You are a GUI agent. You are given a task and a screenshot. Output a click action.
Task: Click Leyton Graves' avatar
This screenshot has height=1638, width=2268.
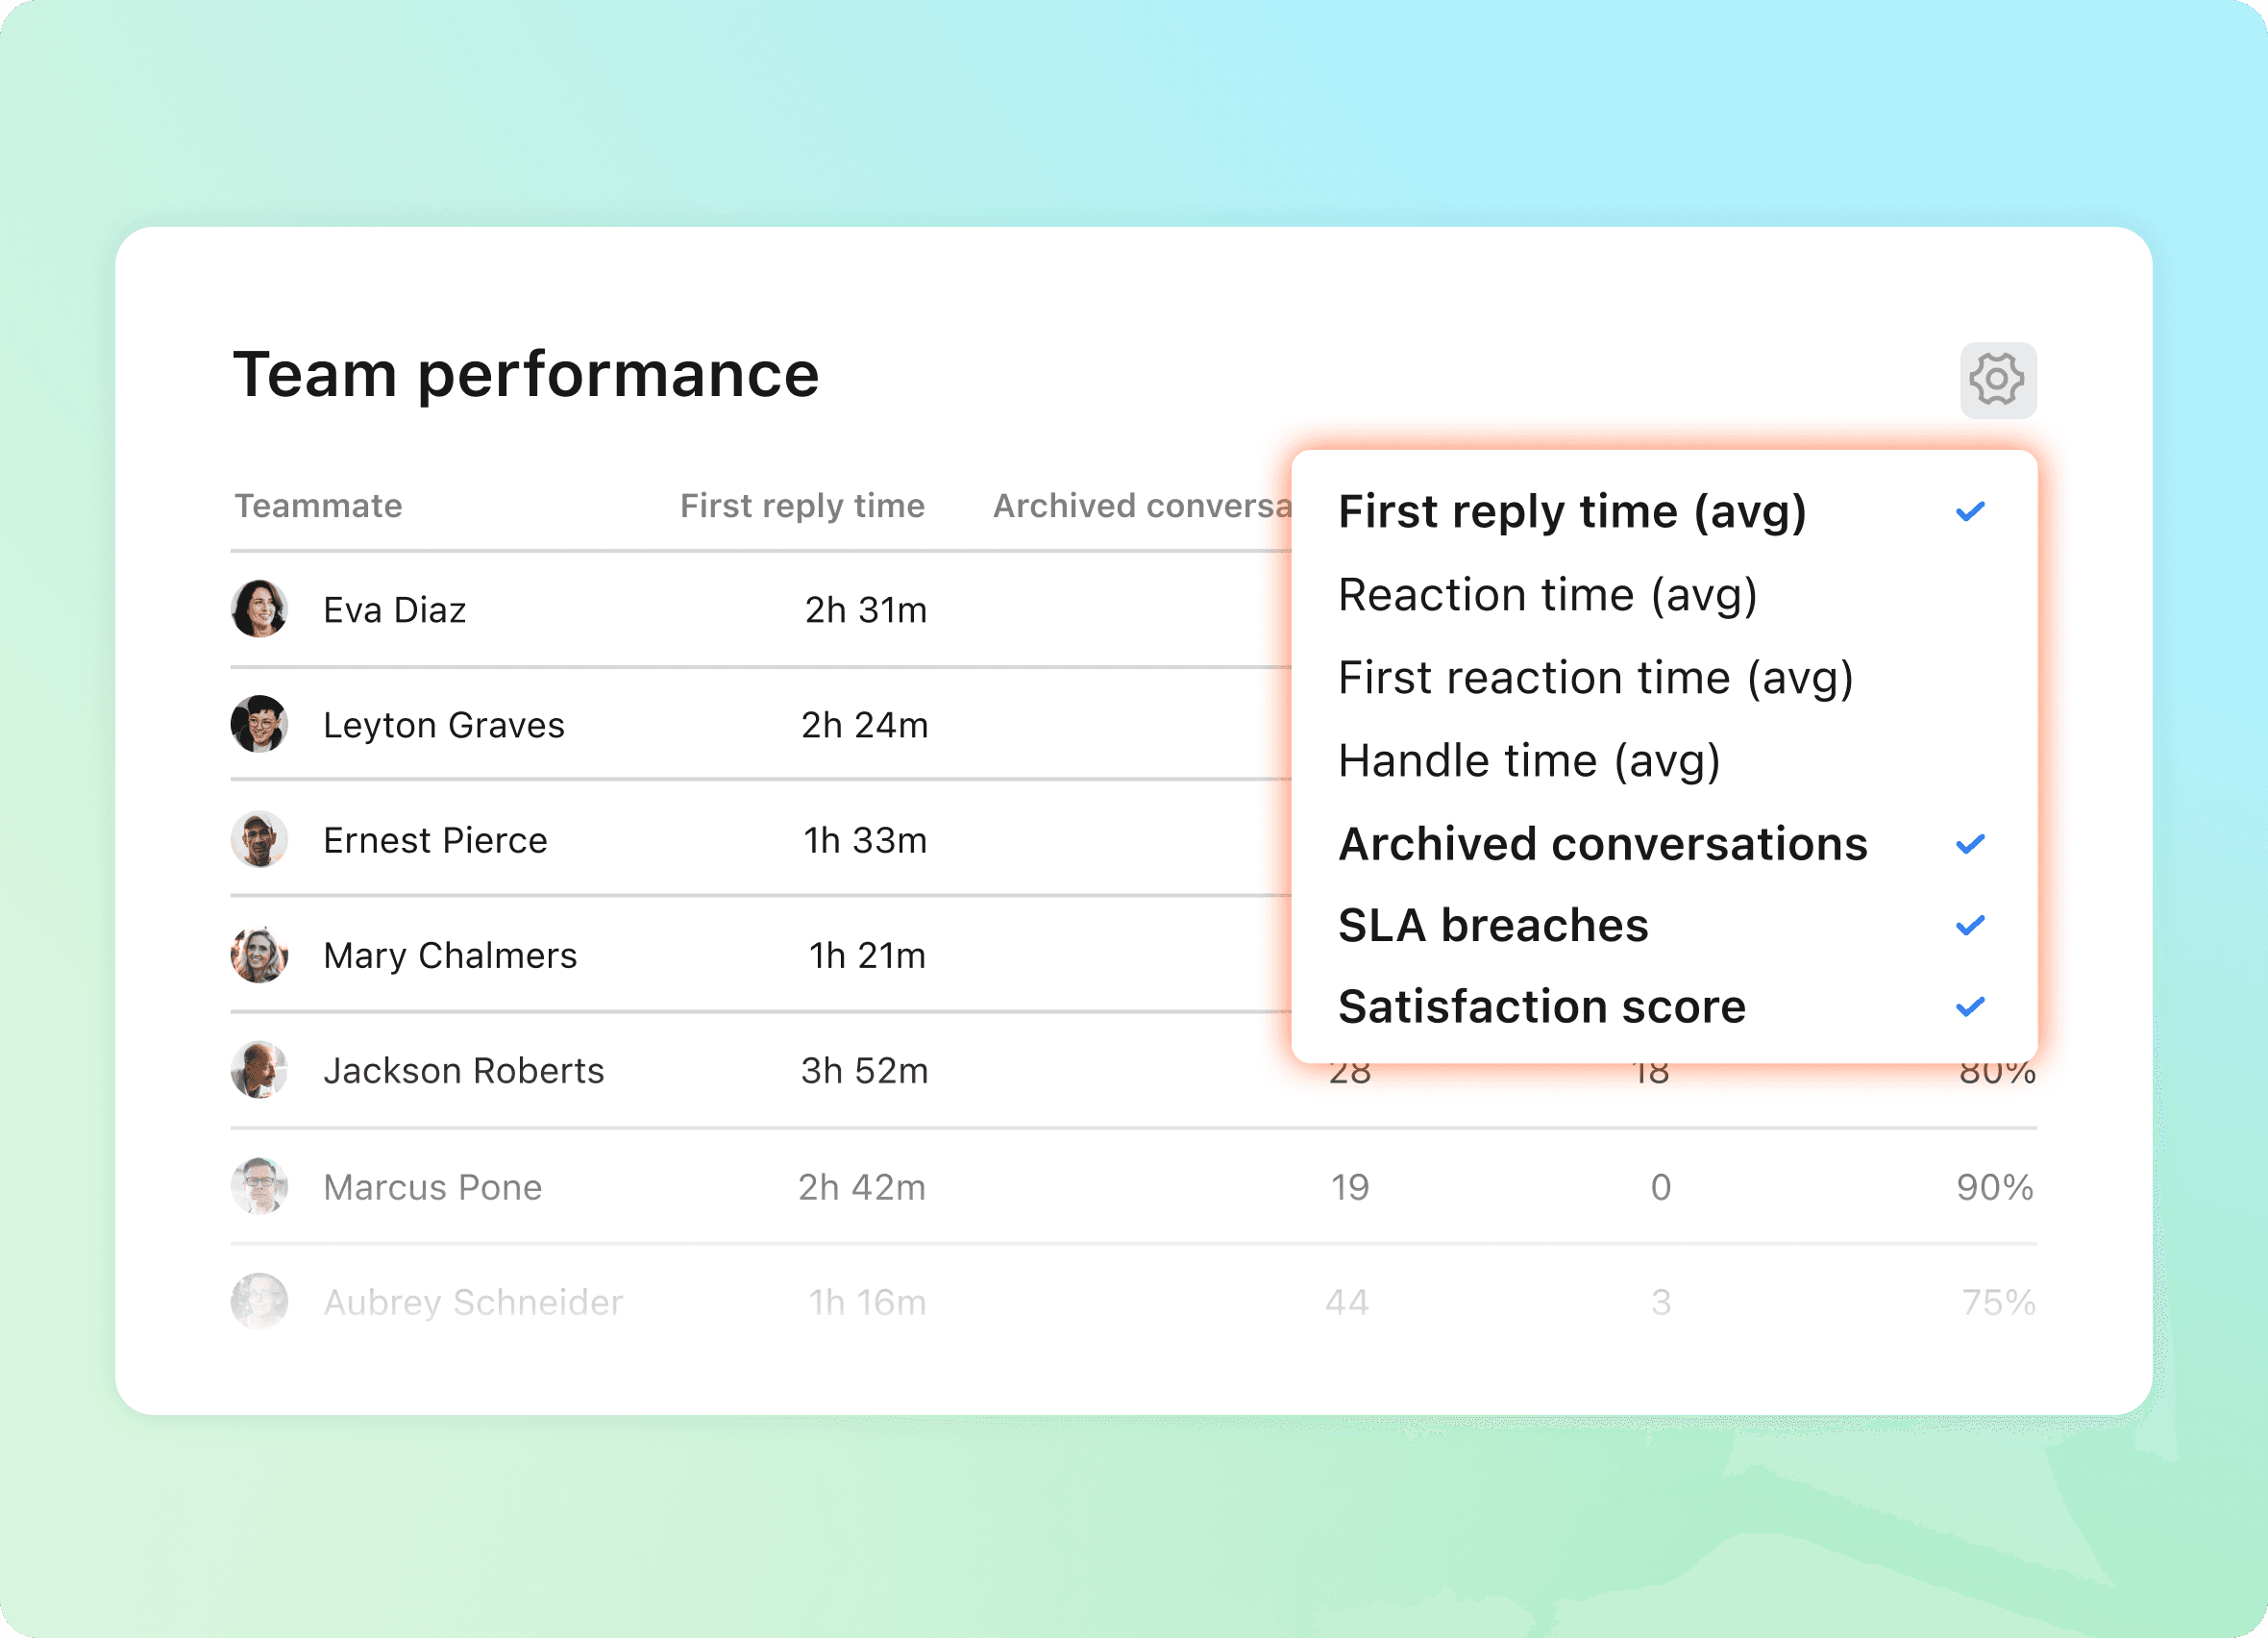pos(259,724)
